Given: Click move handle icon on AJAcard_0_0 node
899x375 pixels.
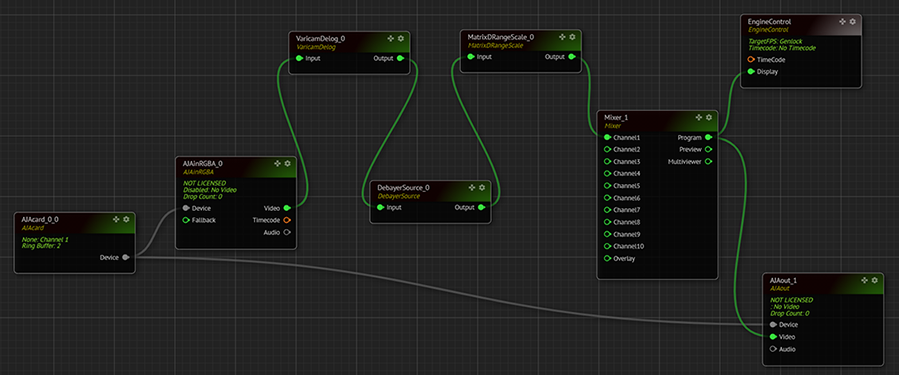Looking at the screenshot, I should (116, 219).
